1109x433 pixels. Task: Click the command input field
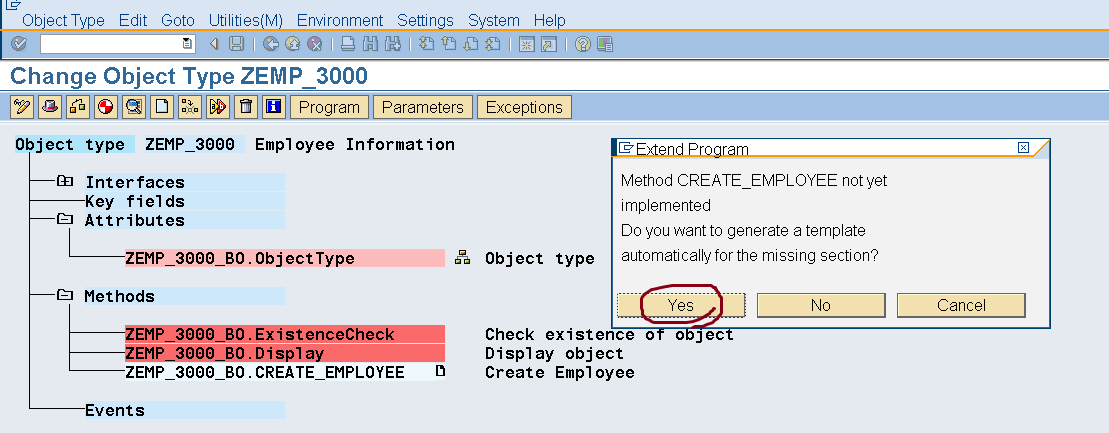point(110,44)
